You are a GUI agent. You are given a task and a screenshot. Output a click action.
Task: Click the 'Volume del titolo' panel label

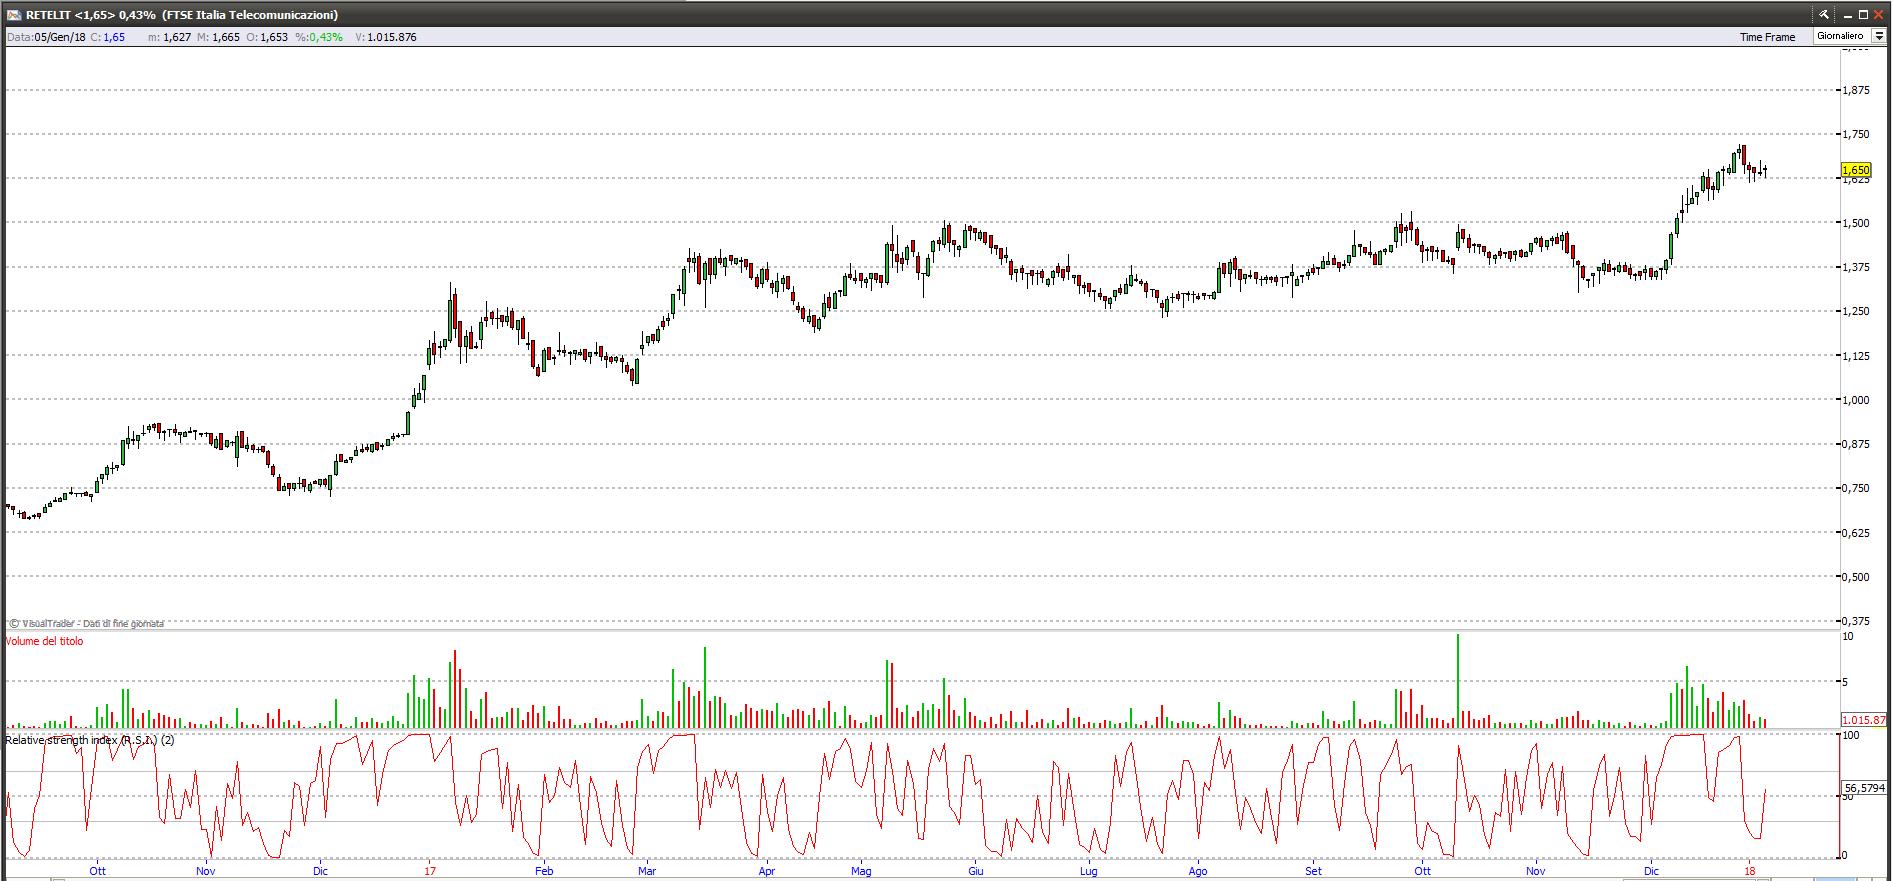45,641
